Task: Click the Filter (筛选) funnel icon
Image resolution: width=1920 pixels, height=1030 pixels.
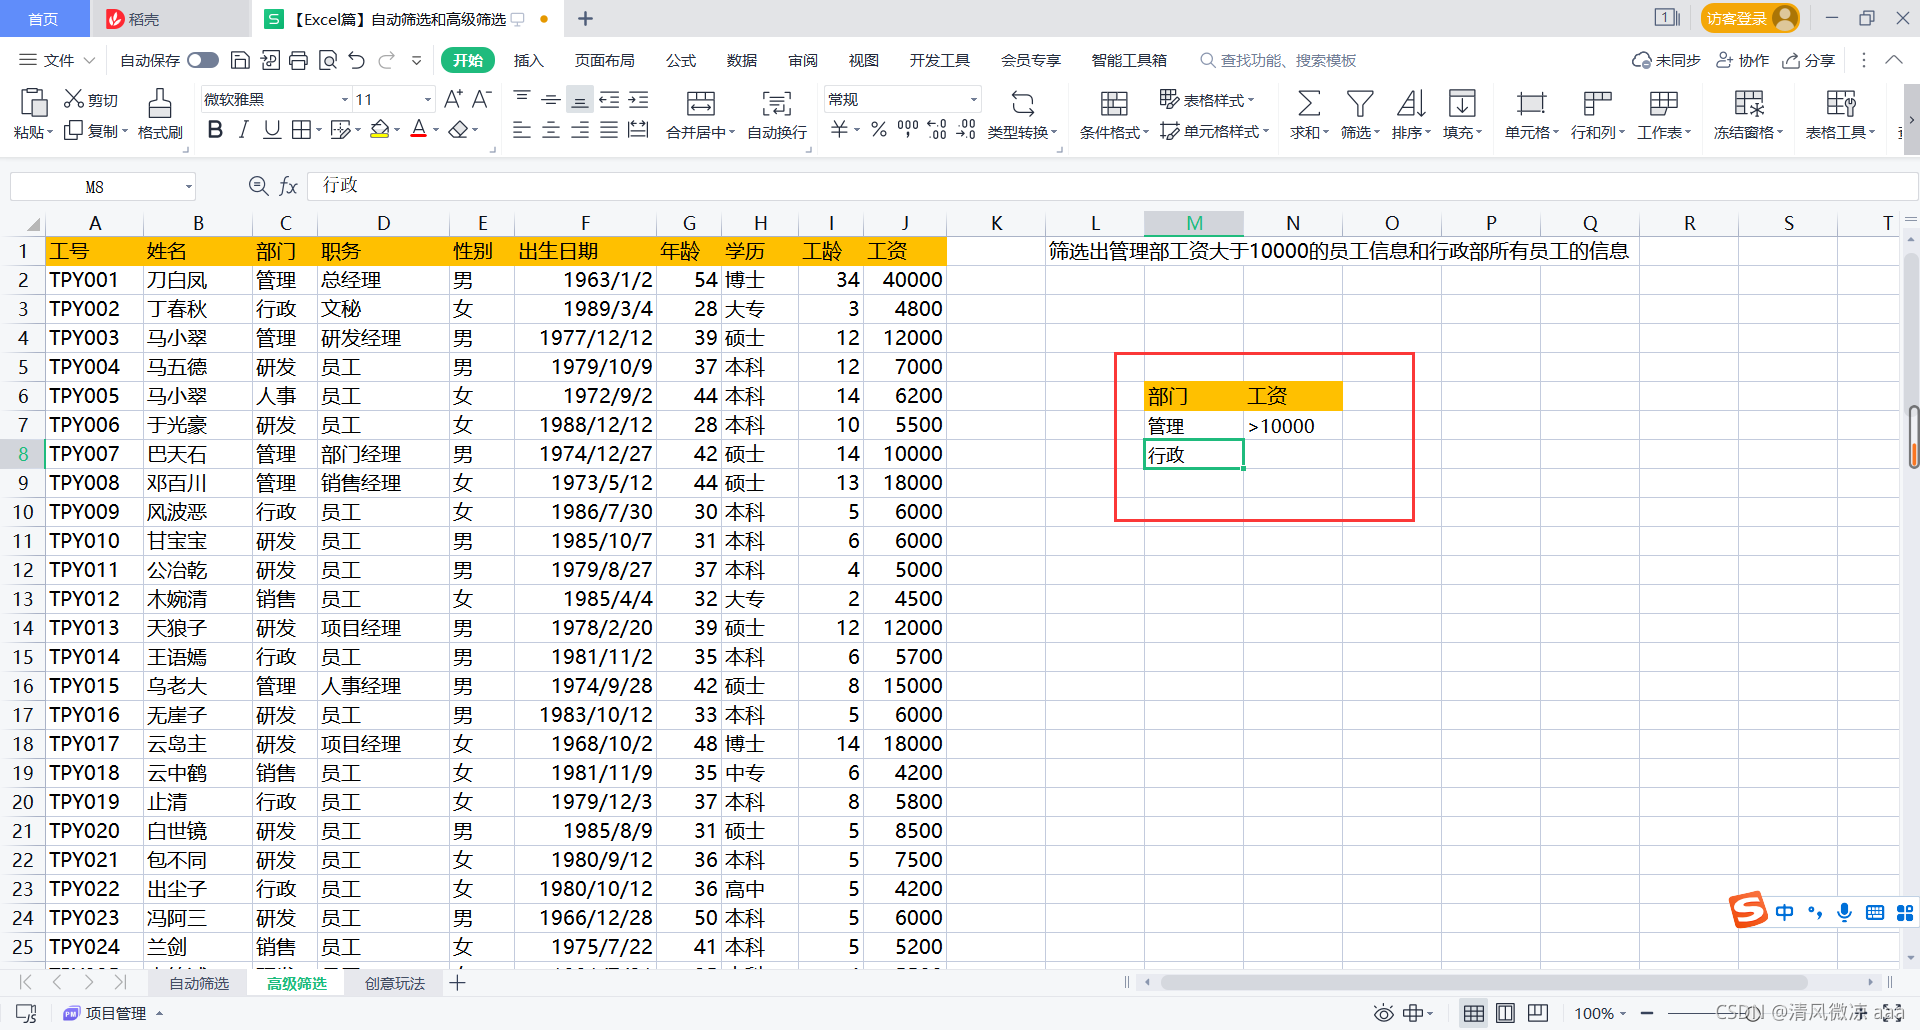Action: (x=1359, y=103)
